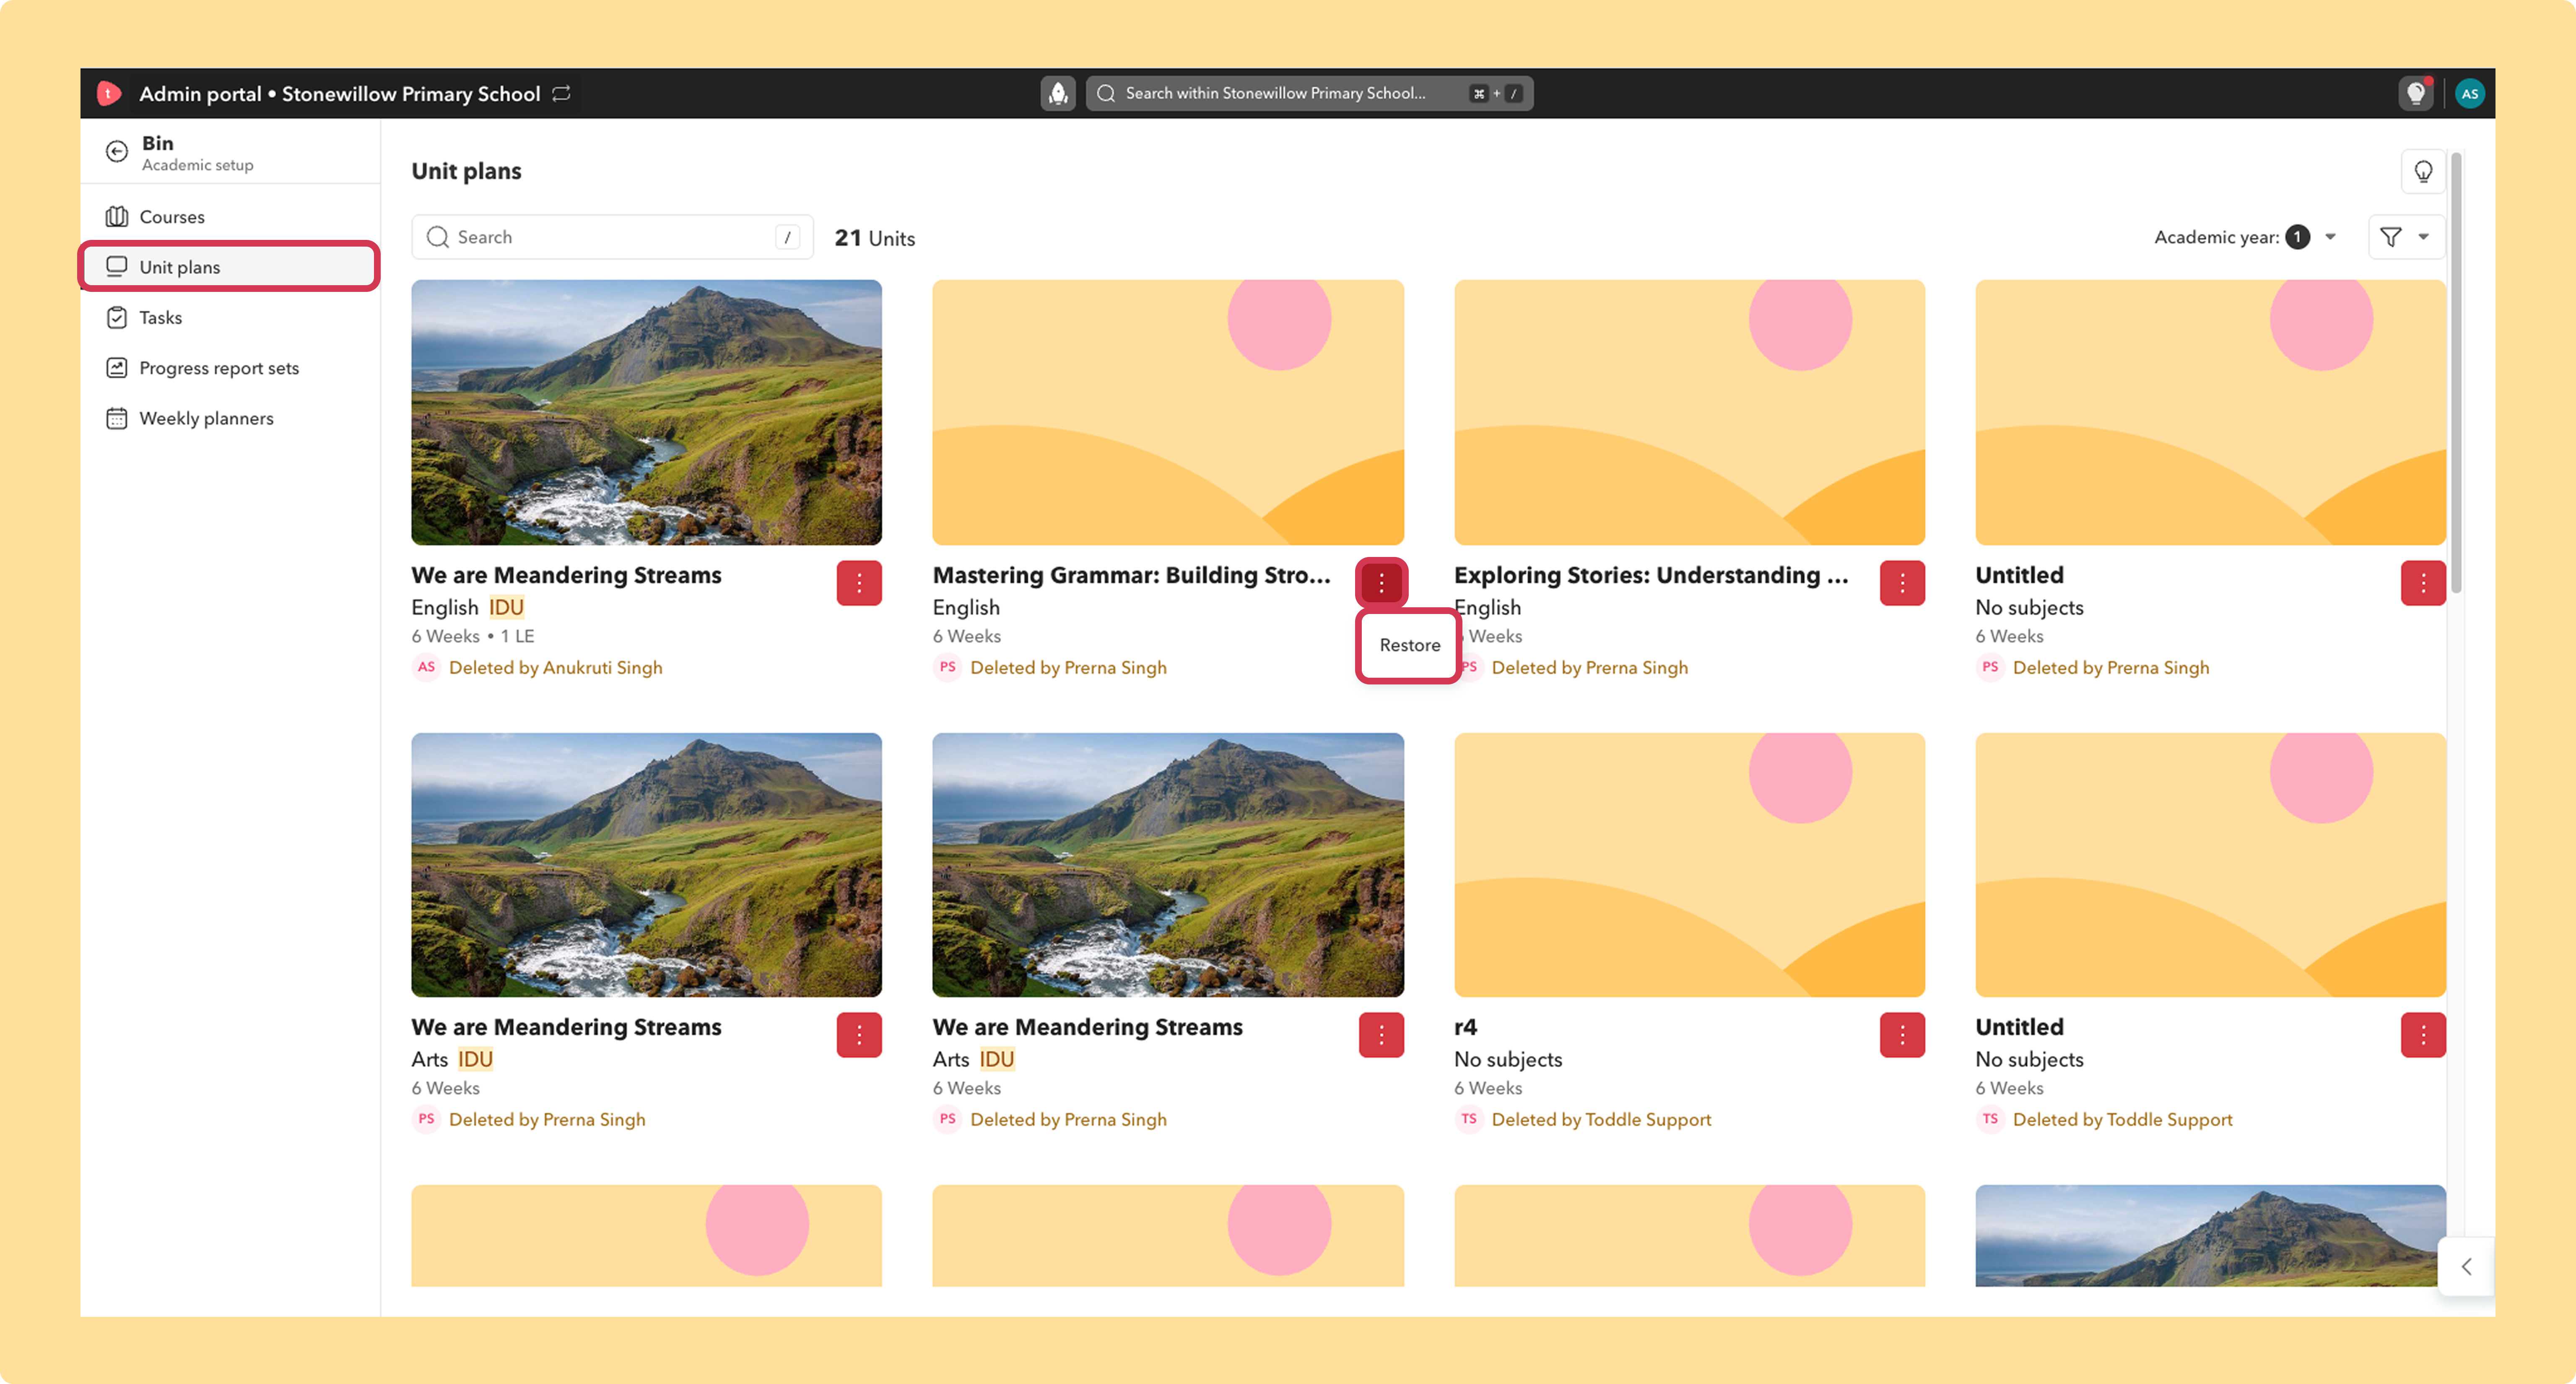Click the Mastering Grammar: Building Stro... title
Image resolution: width=2576 pixels, height=1384 pixels.
(1132, 575)
